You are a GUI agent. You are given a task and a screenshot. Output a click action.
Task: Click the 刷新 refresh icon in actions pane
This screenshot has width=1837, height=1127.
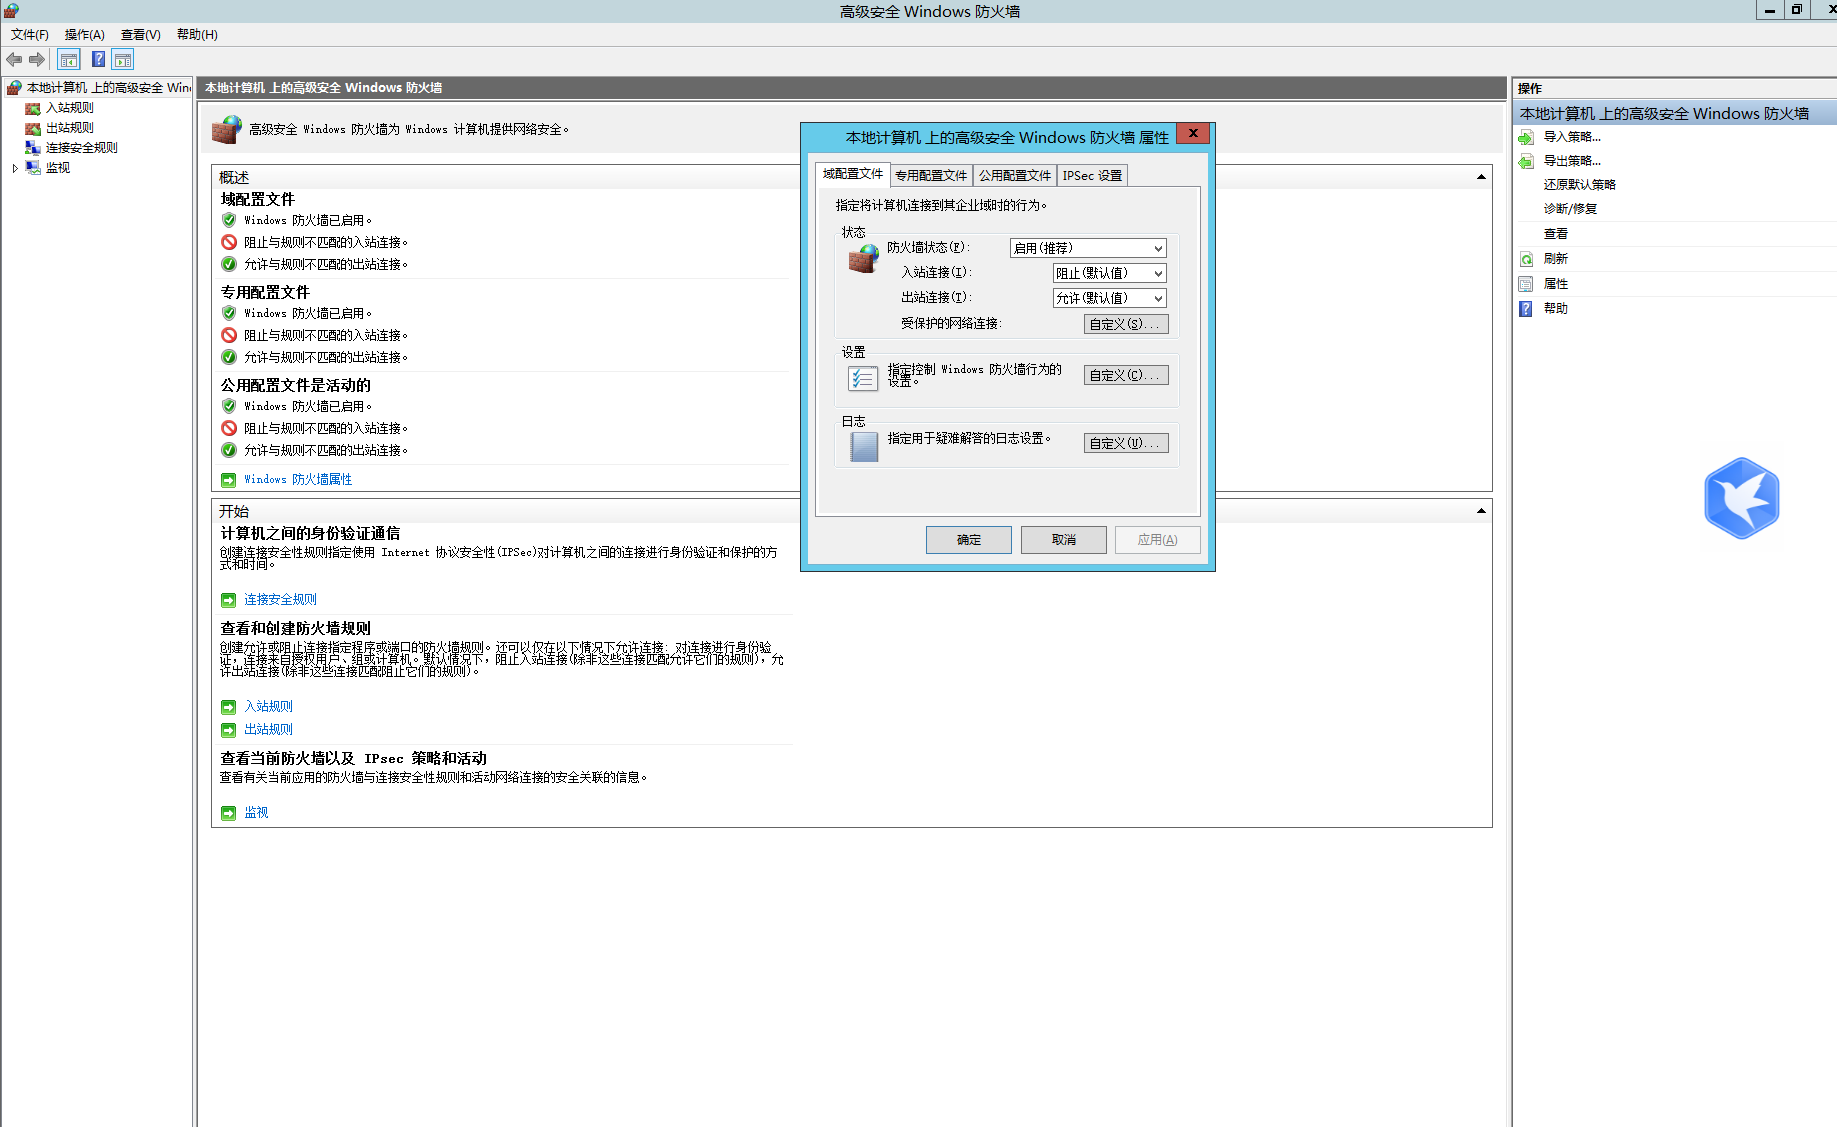[1526, 259]
